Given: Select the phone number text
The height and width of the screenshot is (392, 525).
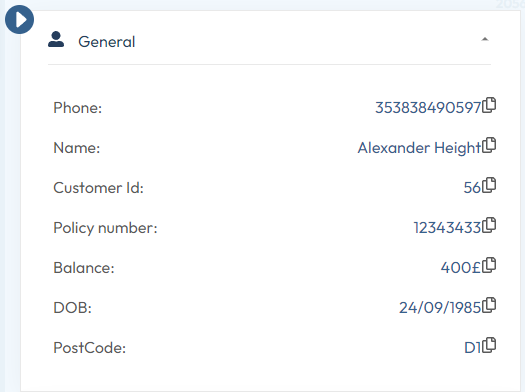Looking at the screenshot, I should [428, 108].
